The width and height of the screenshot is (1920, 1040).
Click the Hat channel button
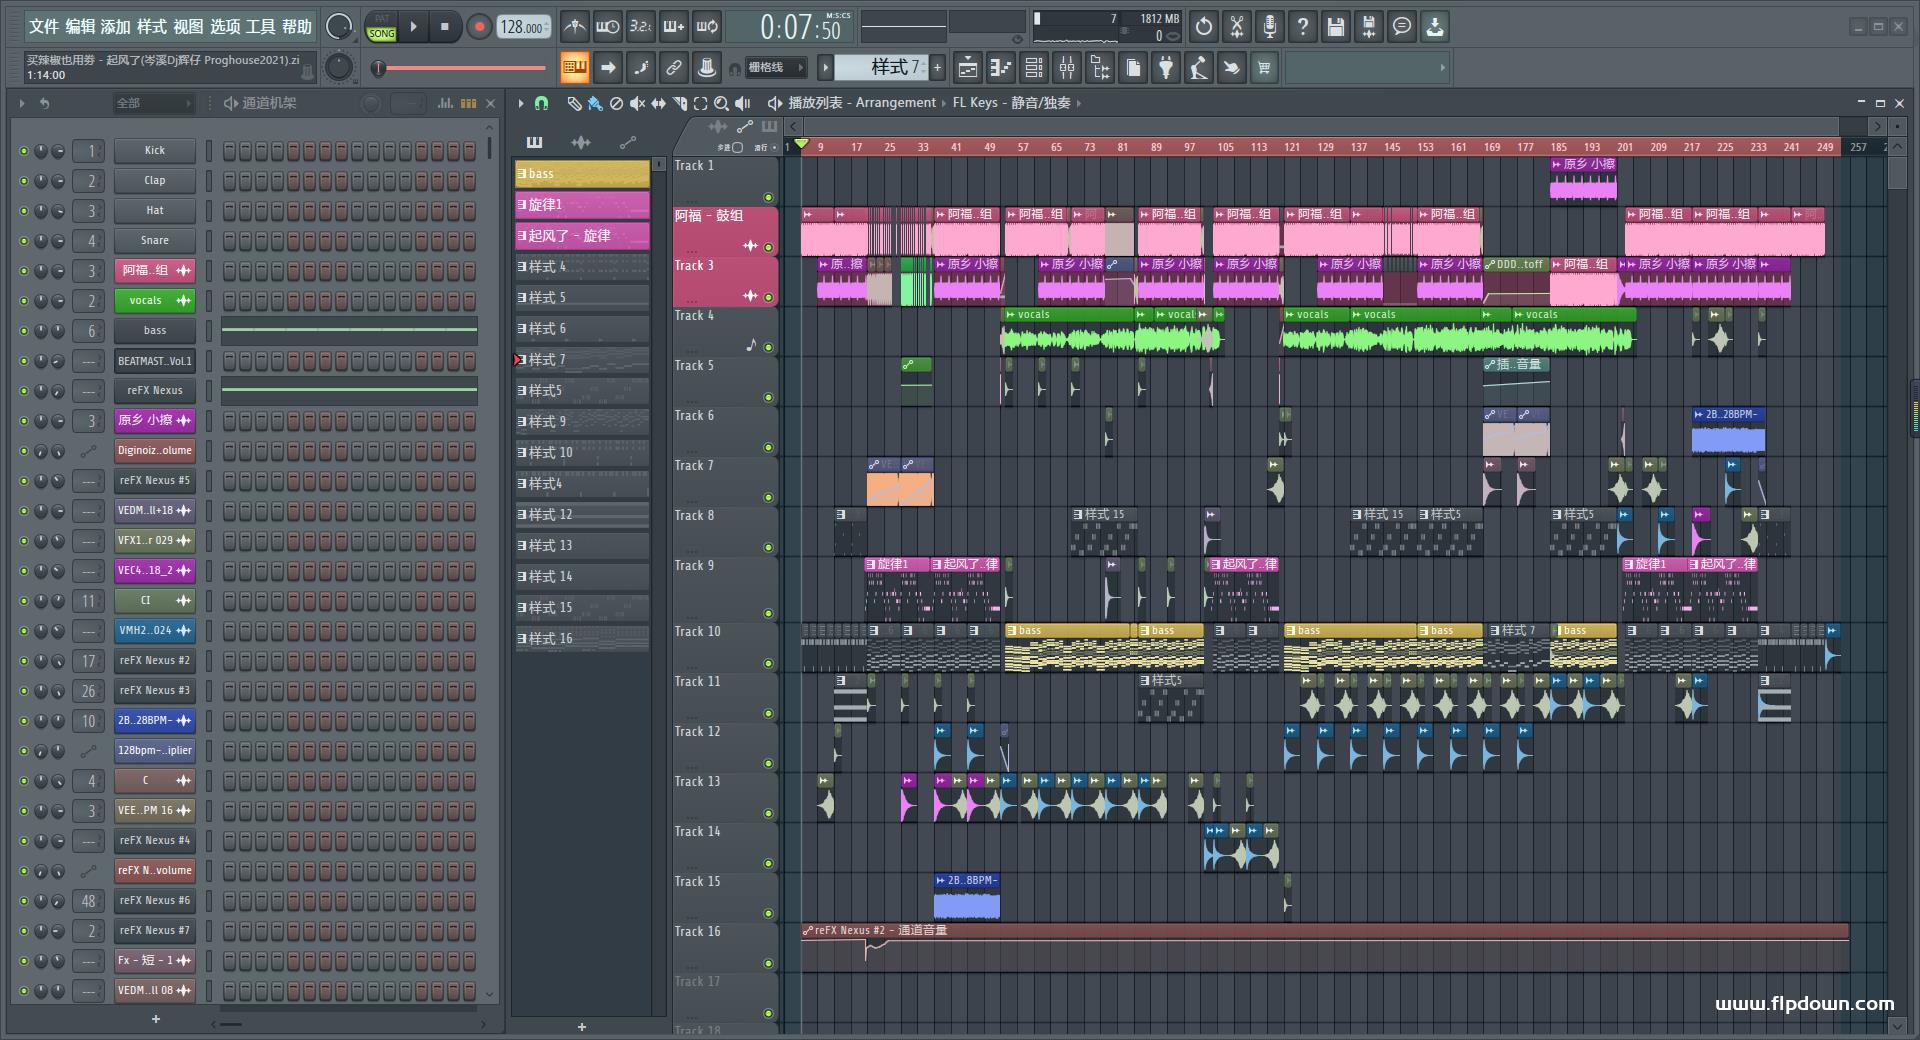pyautogui.click(x=154, y=211)
